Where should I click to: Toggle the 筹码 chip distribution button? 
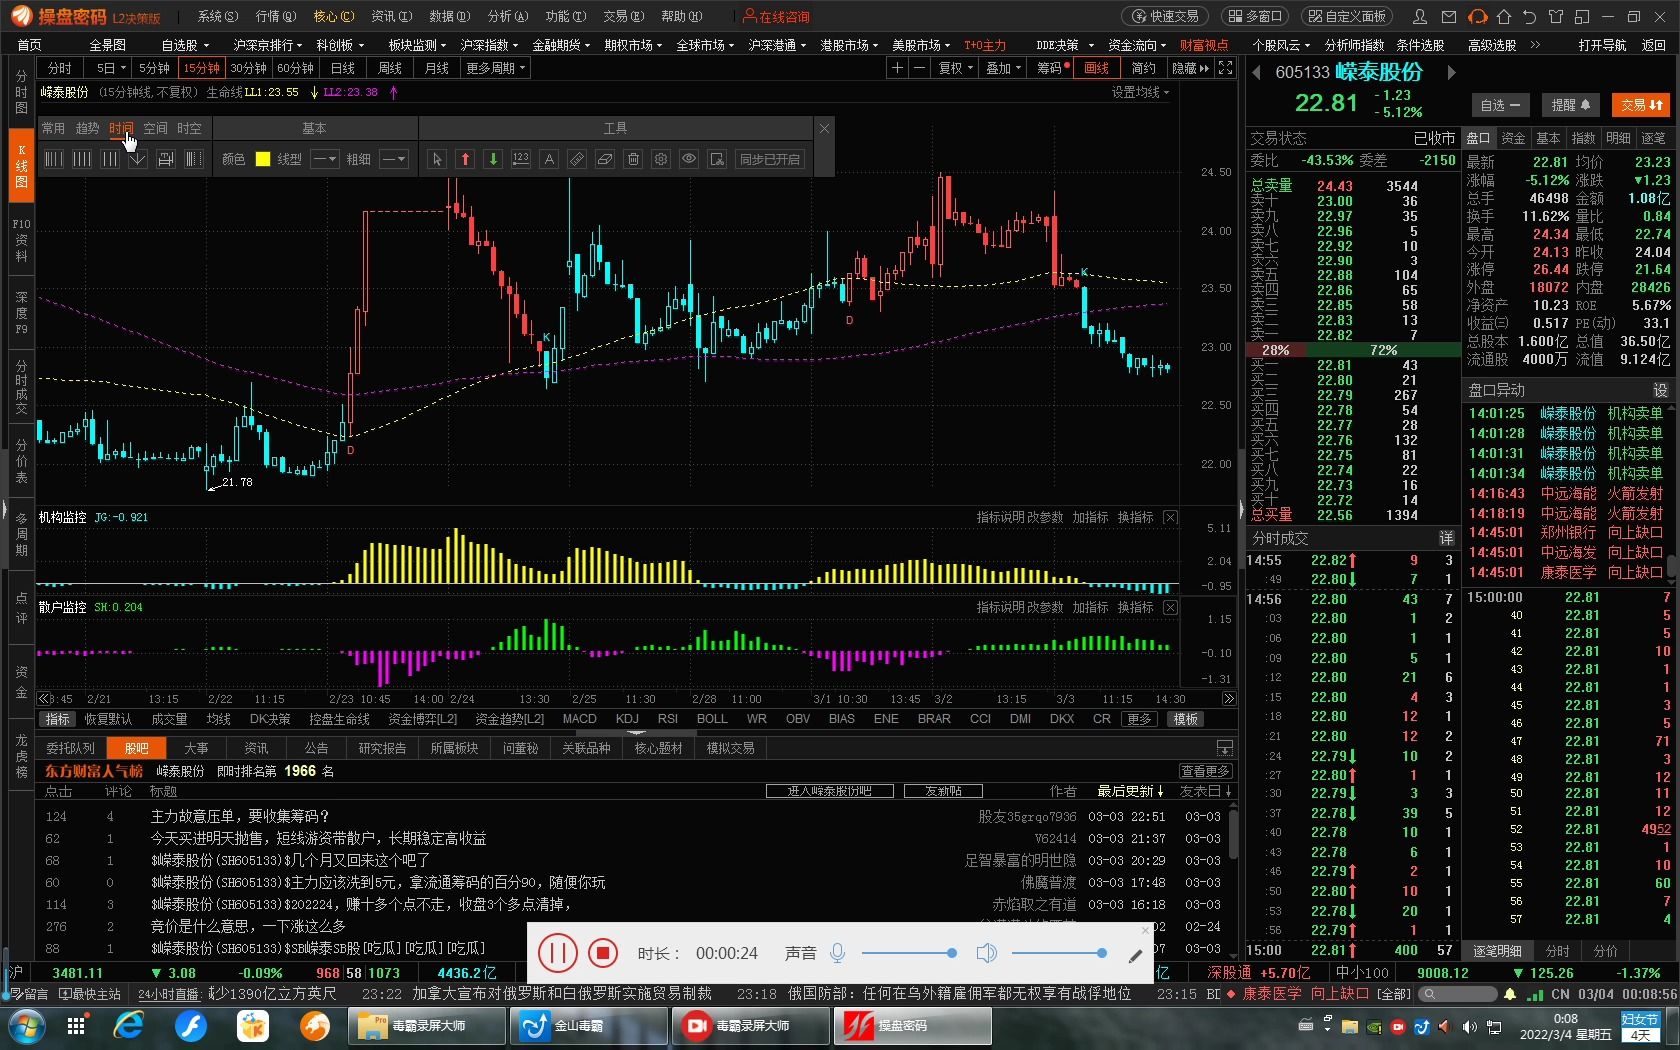(x=1051, y=68)
